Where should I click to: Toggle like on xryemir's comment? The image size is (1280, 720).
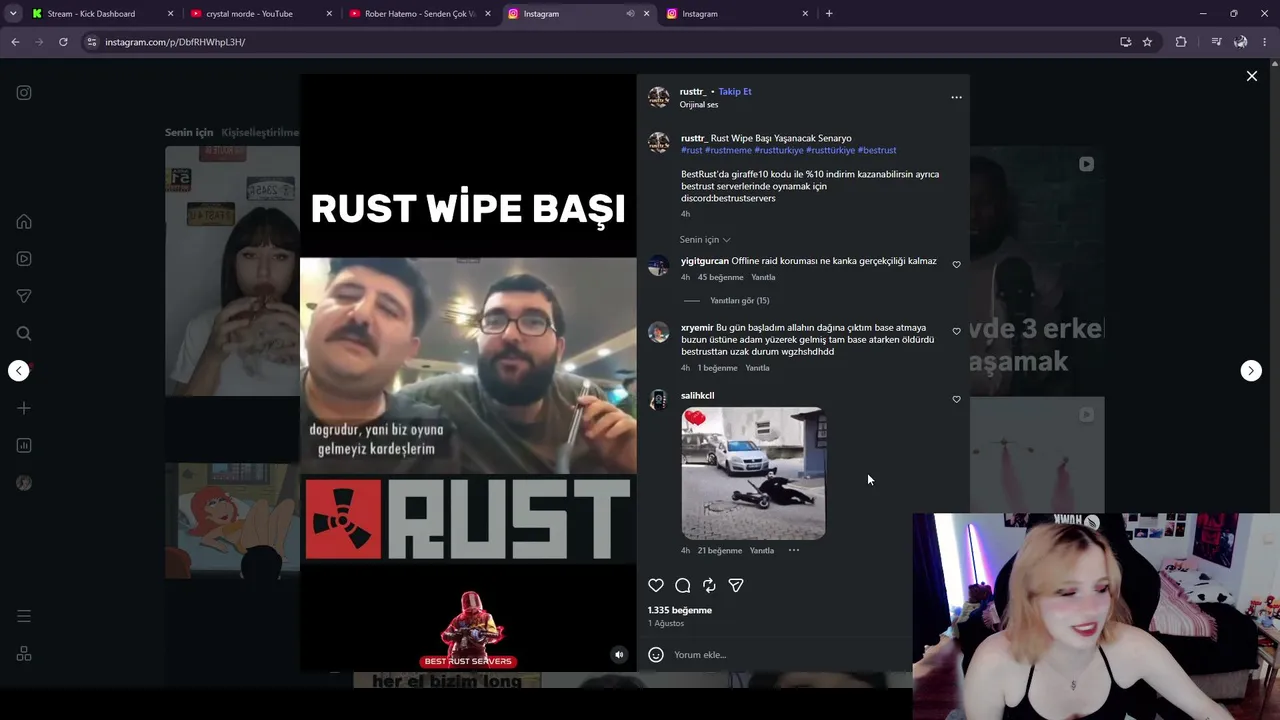click(x=956, y=332)
